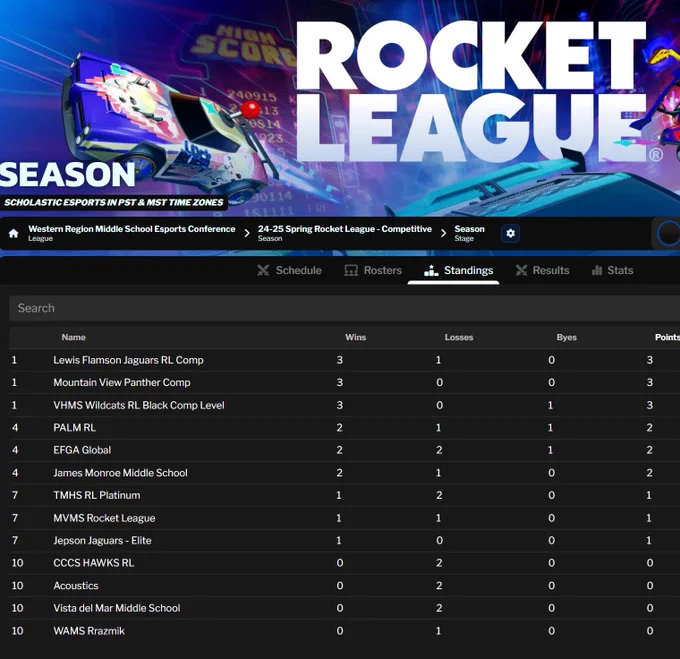Select the Results crossed-swords icon
680x659 pixels.
[521, 271]
